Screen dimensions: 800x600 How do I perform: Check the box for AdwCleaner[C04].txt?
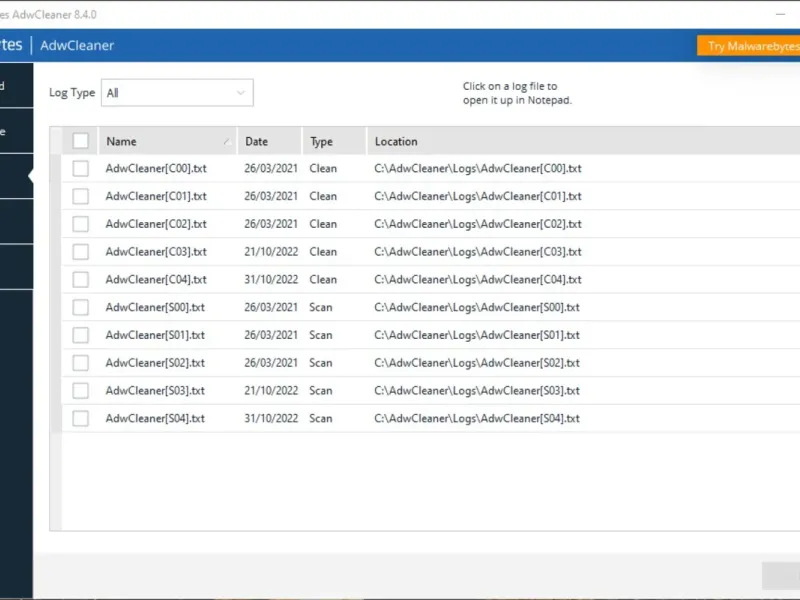80,280
